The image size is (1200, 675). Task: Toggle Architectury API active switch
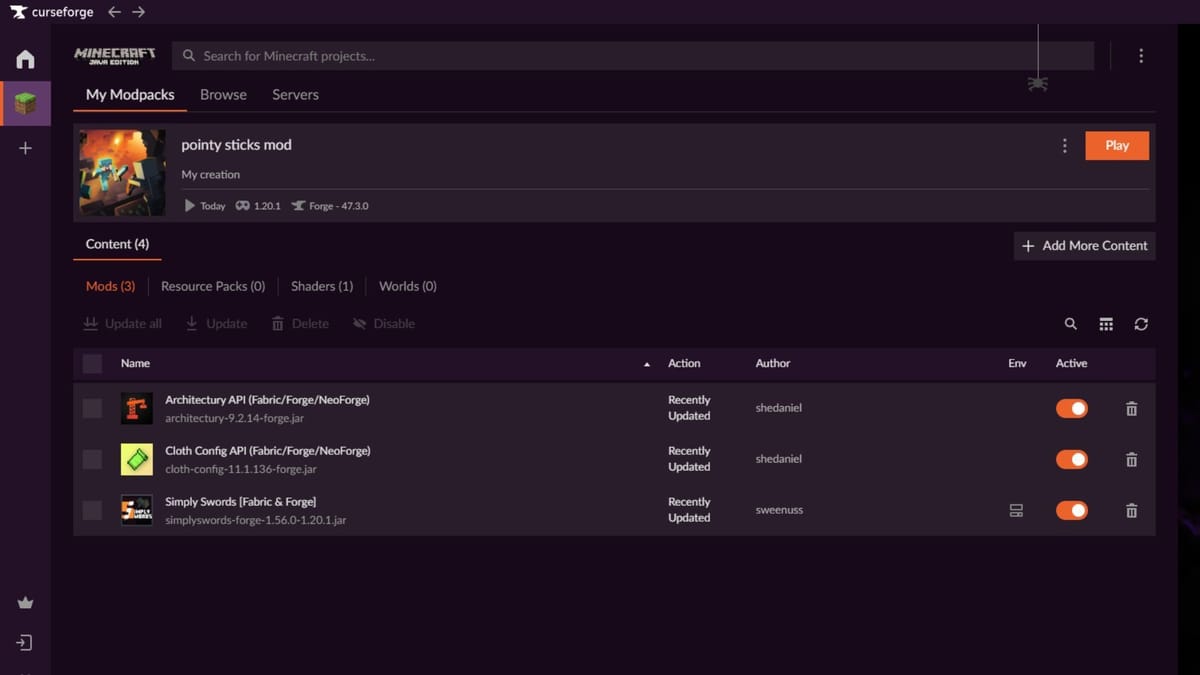(1071, 408)
